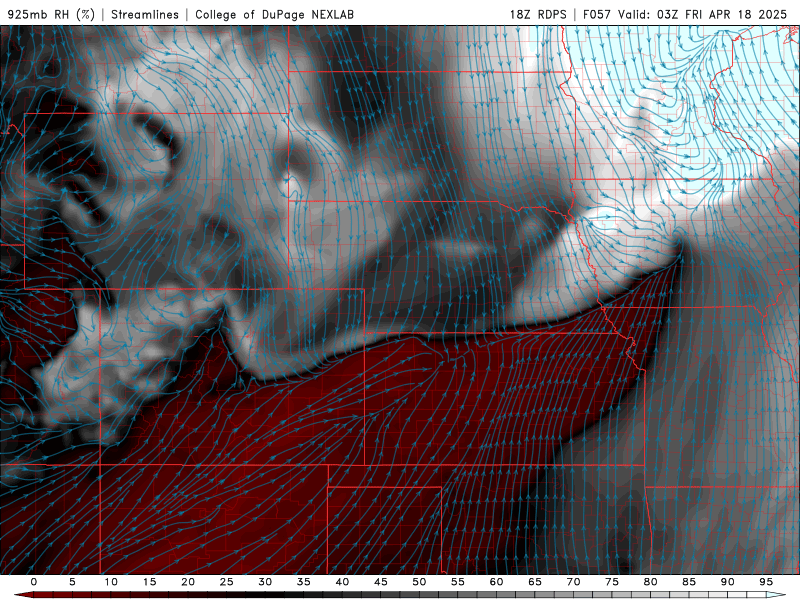
Task: Select the "Streamlines" label in header
Action: 145,14
